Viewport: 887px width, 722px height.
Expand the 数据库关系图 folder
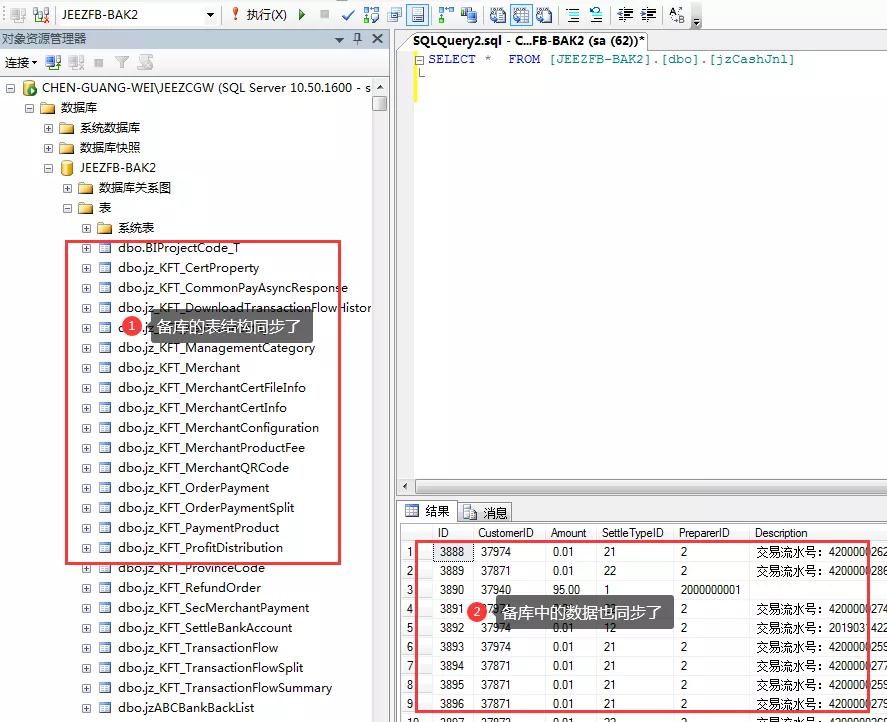(67, 188)
